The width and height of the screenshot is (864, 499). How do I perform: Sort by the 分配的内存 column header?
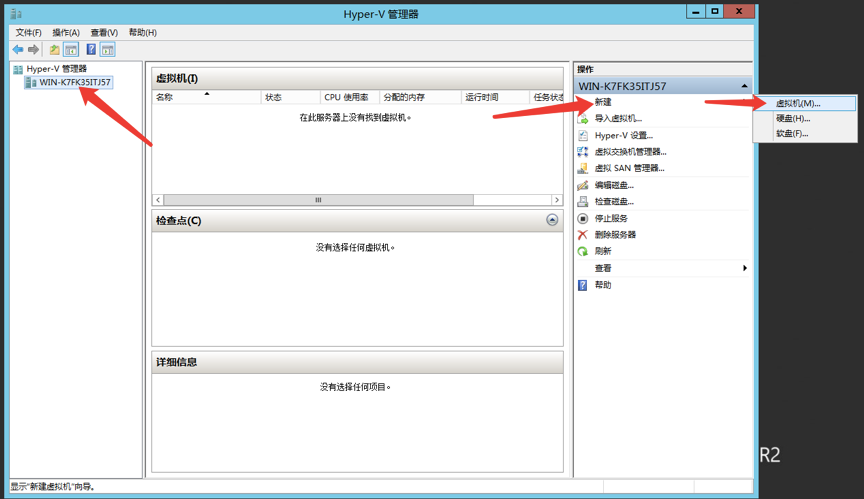pos(420,97)
